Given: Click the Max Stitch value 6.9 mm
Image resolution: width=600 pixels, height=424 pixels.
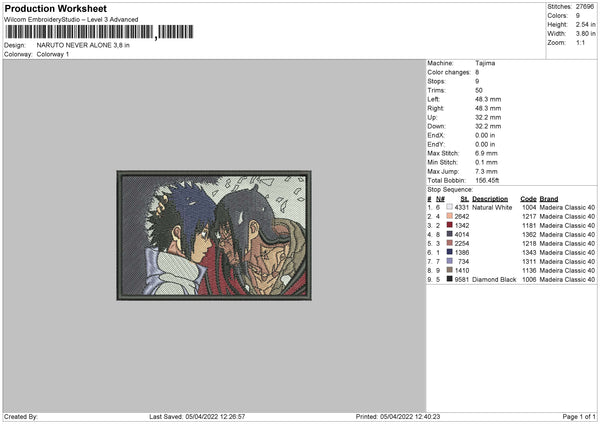Looking at the screenshot, I should 486,153.
